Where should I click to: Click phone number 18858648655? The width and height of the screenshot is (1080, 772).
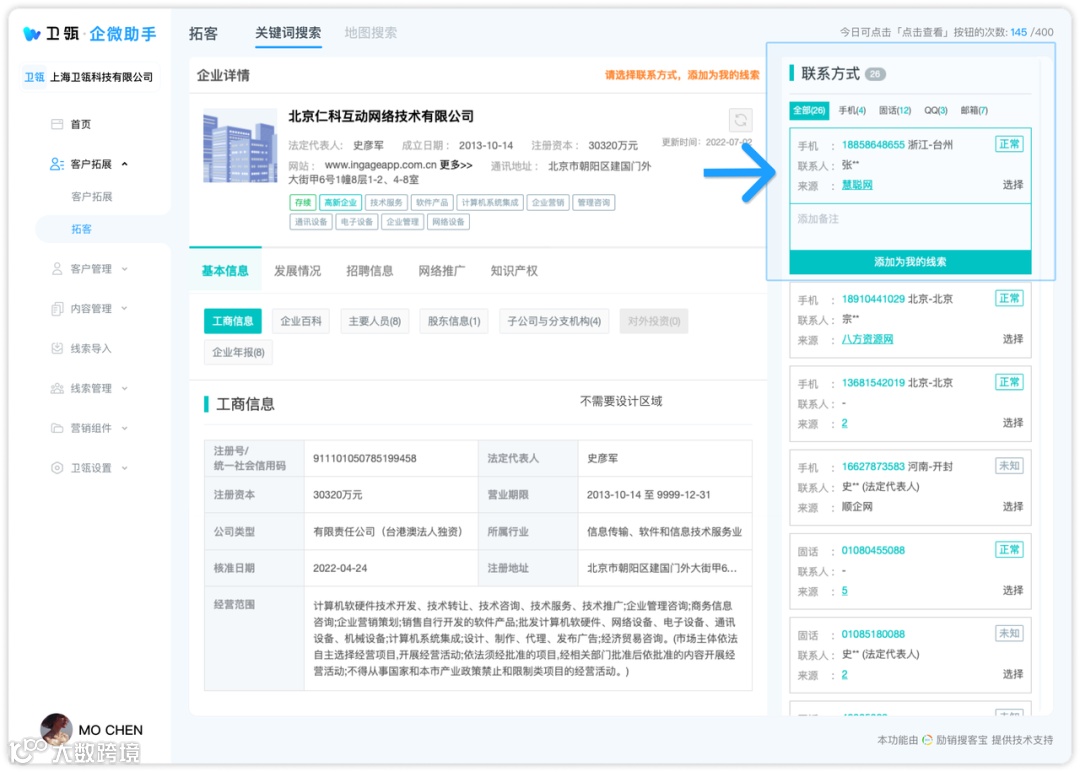pos(873,145)
